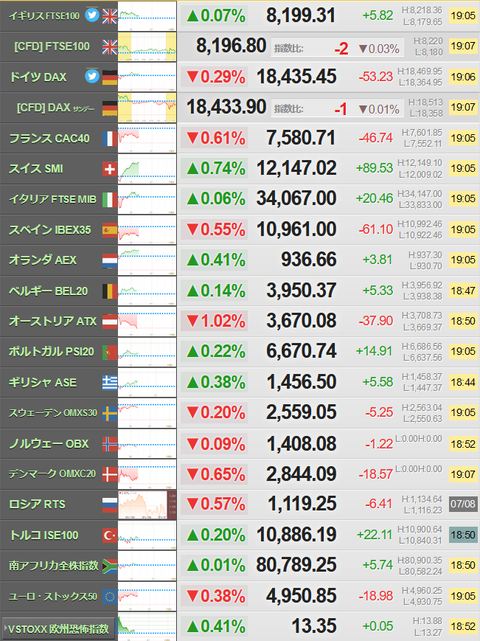Expand the VSTOXX 欧州恐怖指数 button
Viewport: 480px width, 641px height.
(x=58, y=628)
